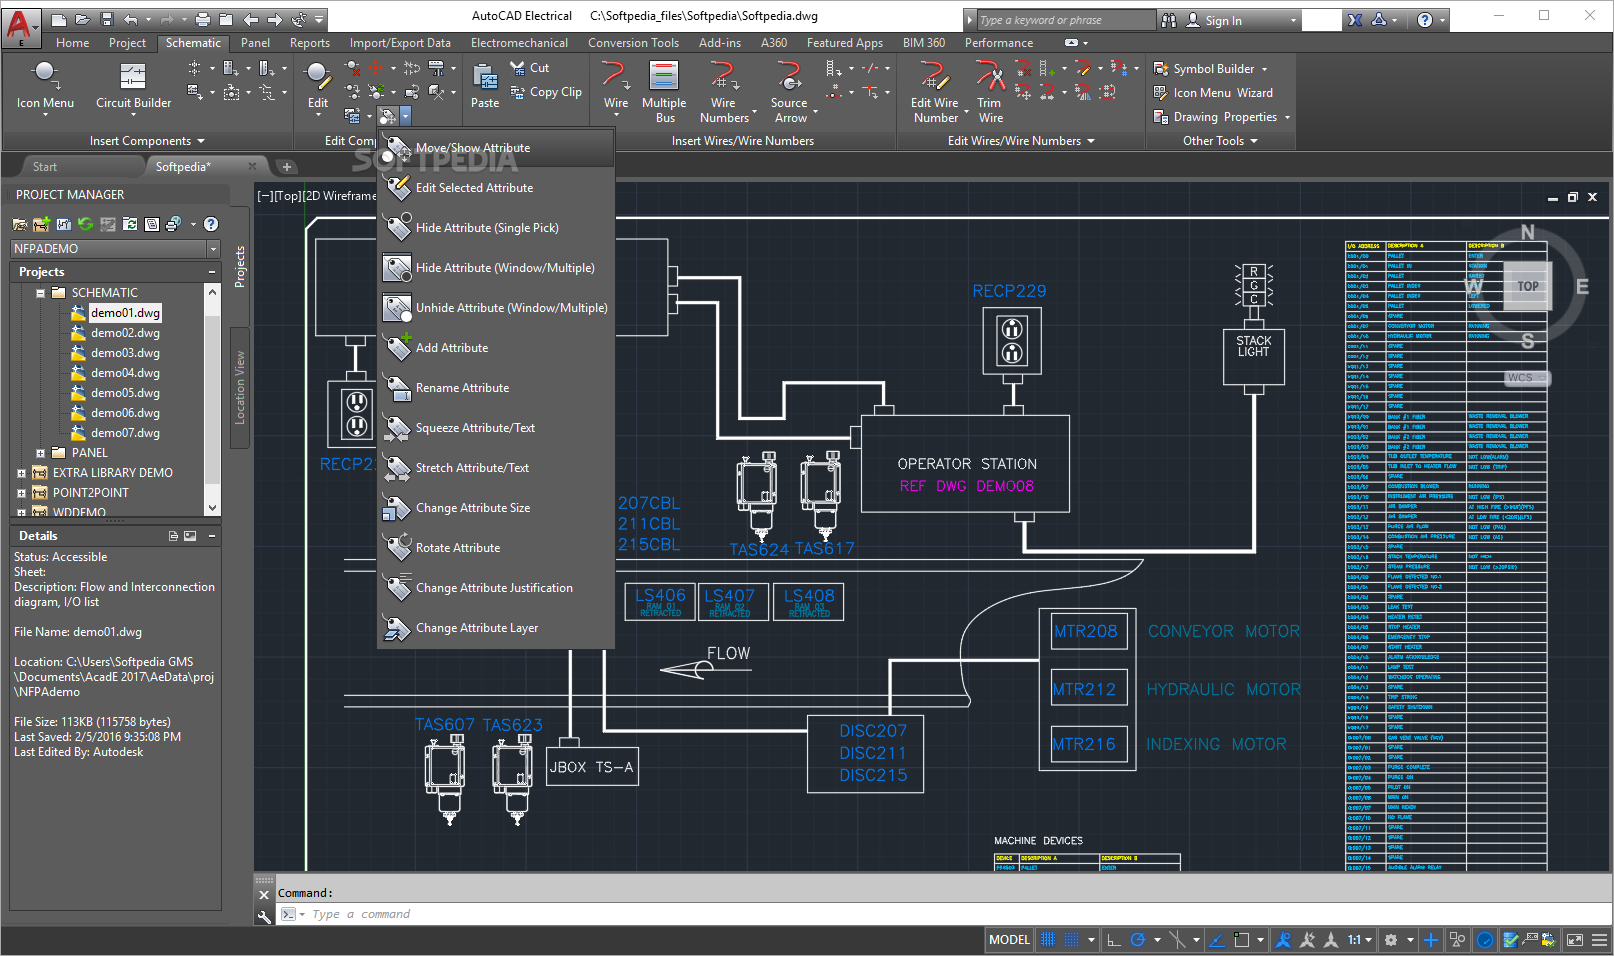Switch to the Home ribbon tab

point(72,43)
